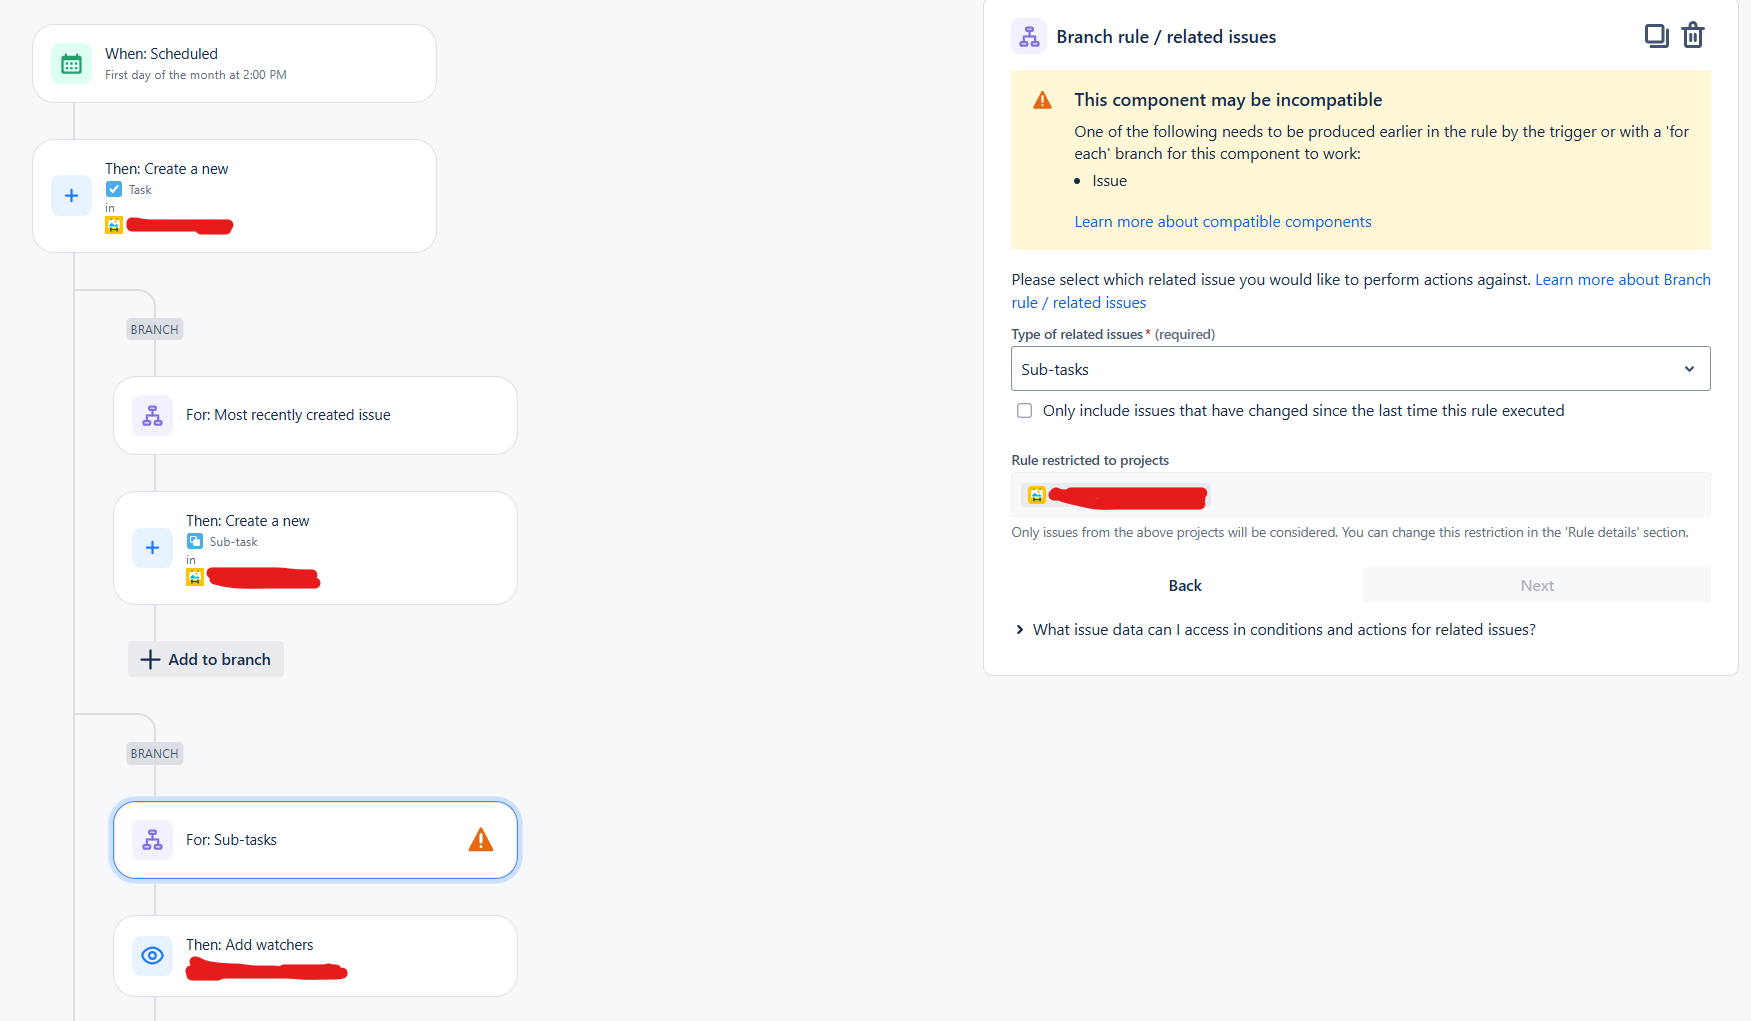
Task: Click Add to branch button
Action: (206, 660)
